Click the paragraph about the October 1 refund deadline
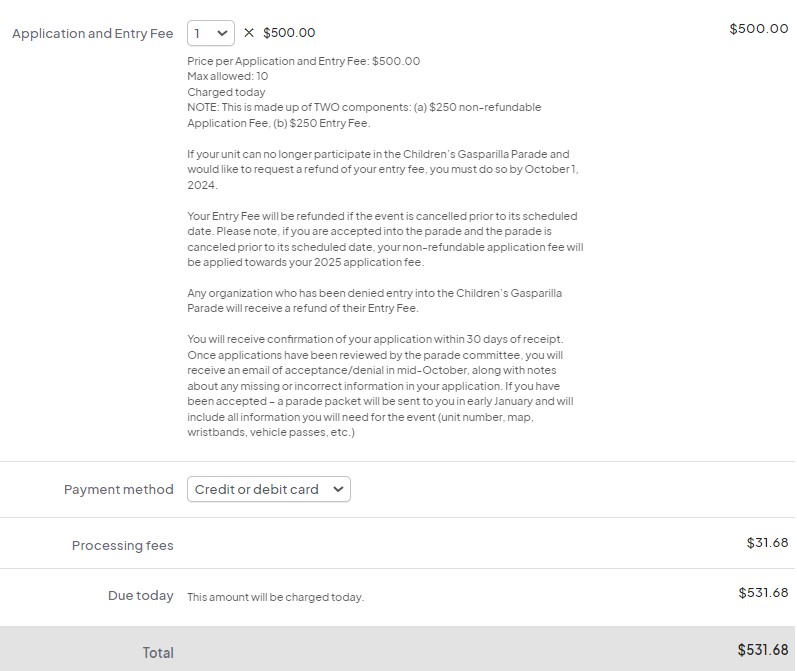 pyautogui.click(x=383, y=169)
